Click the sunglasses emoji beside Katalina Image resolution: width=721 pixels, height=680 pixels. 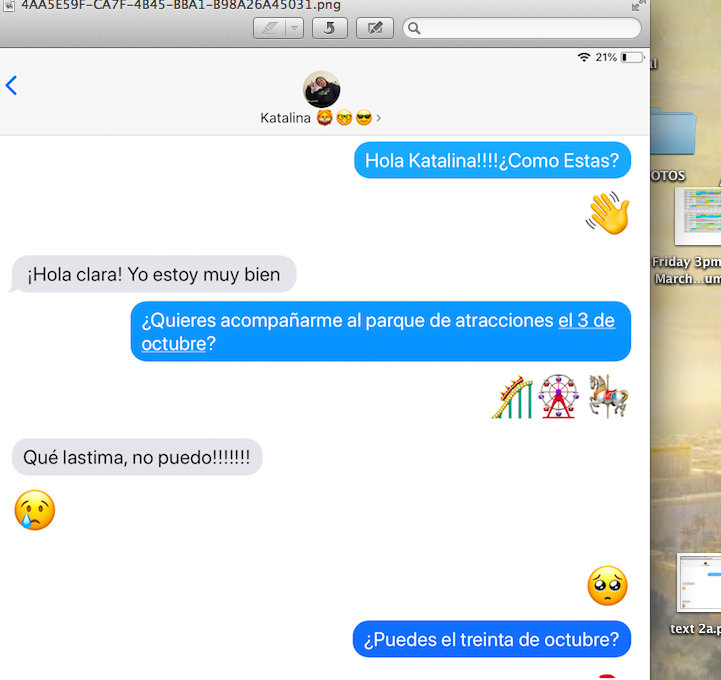coord(364,118)
